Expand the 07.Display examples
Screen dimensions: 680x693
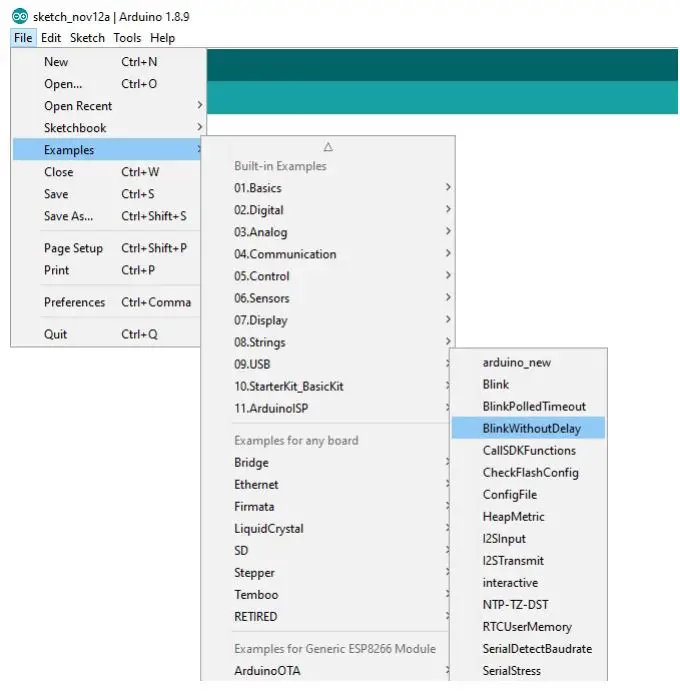328,320
